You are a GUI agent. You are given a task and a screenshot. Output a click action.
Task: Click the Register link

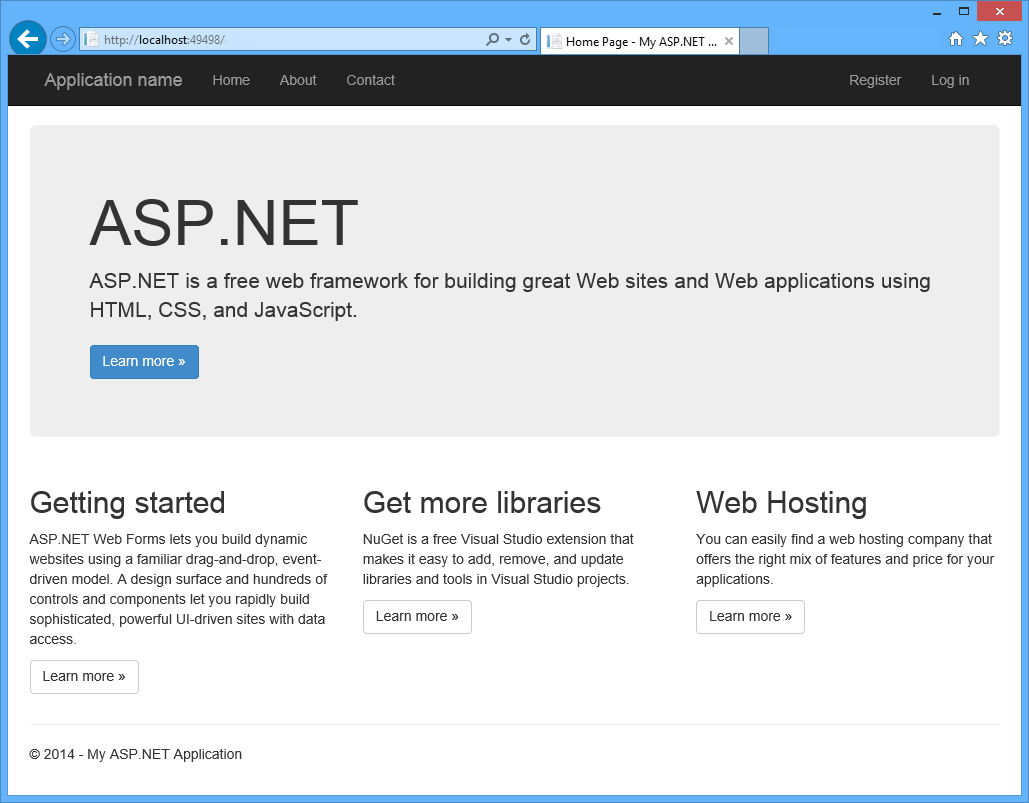(x=875, y=80)
